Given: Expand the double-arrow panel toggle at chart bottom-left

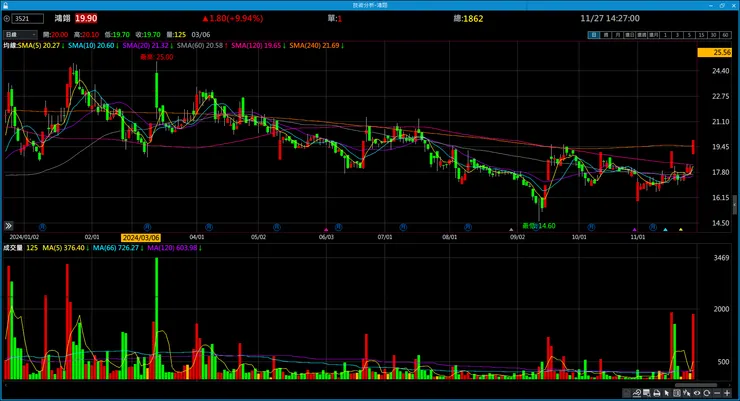Looking at the screenshot, I should coord(8,226).
